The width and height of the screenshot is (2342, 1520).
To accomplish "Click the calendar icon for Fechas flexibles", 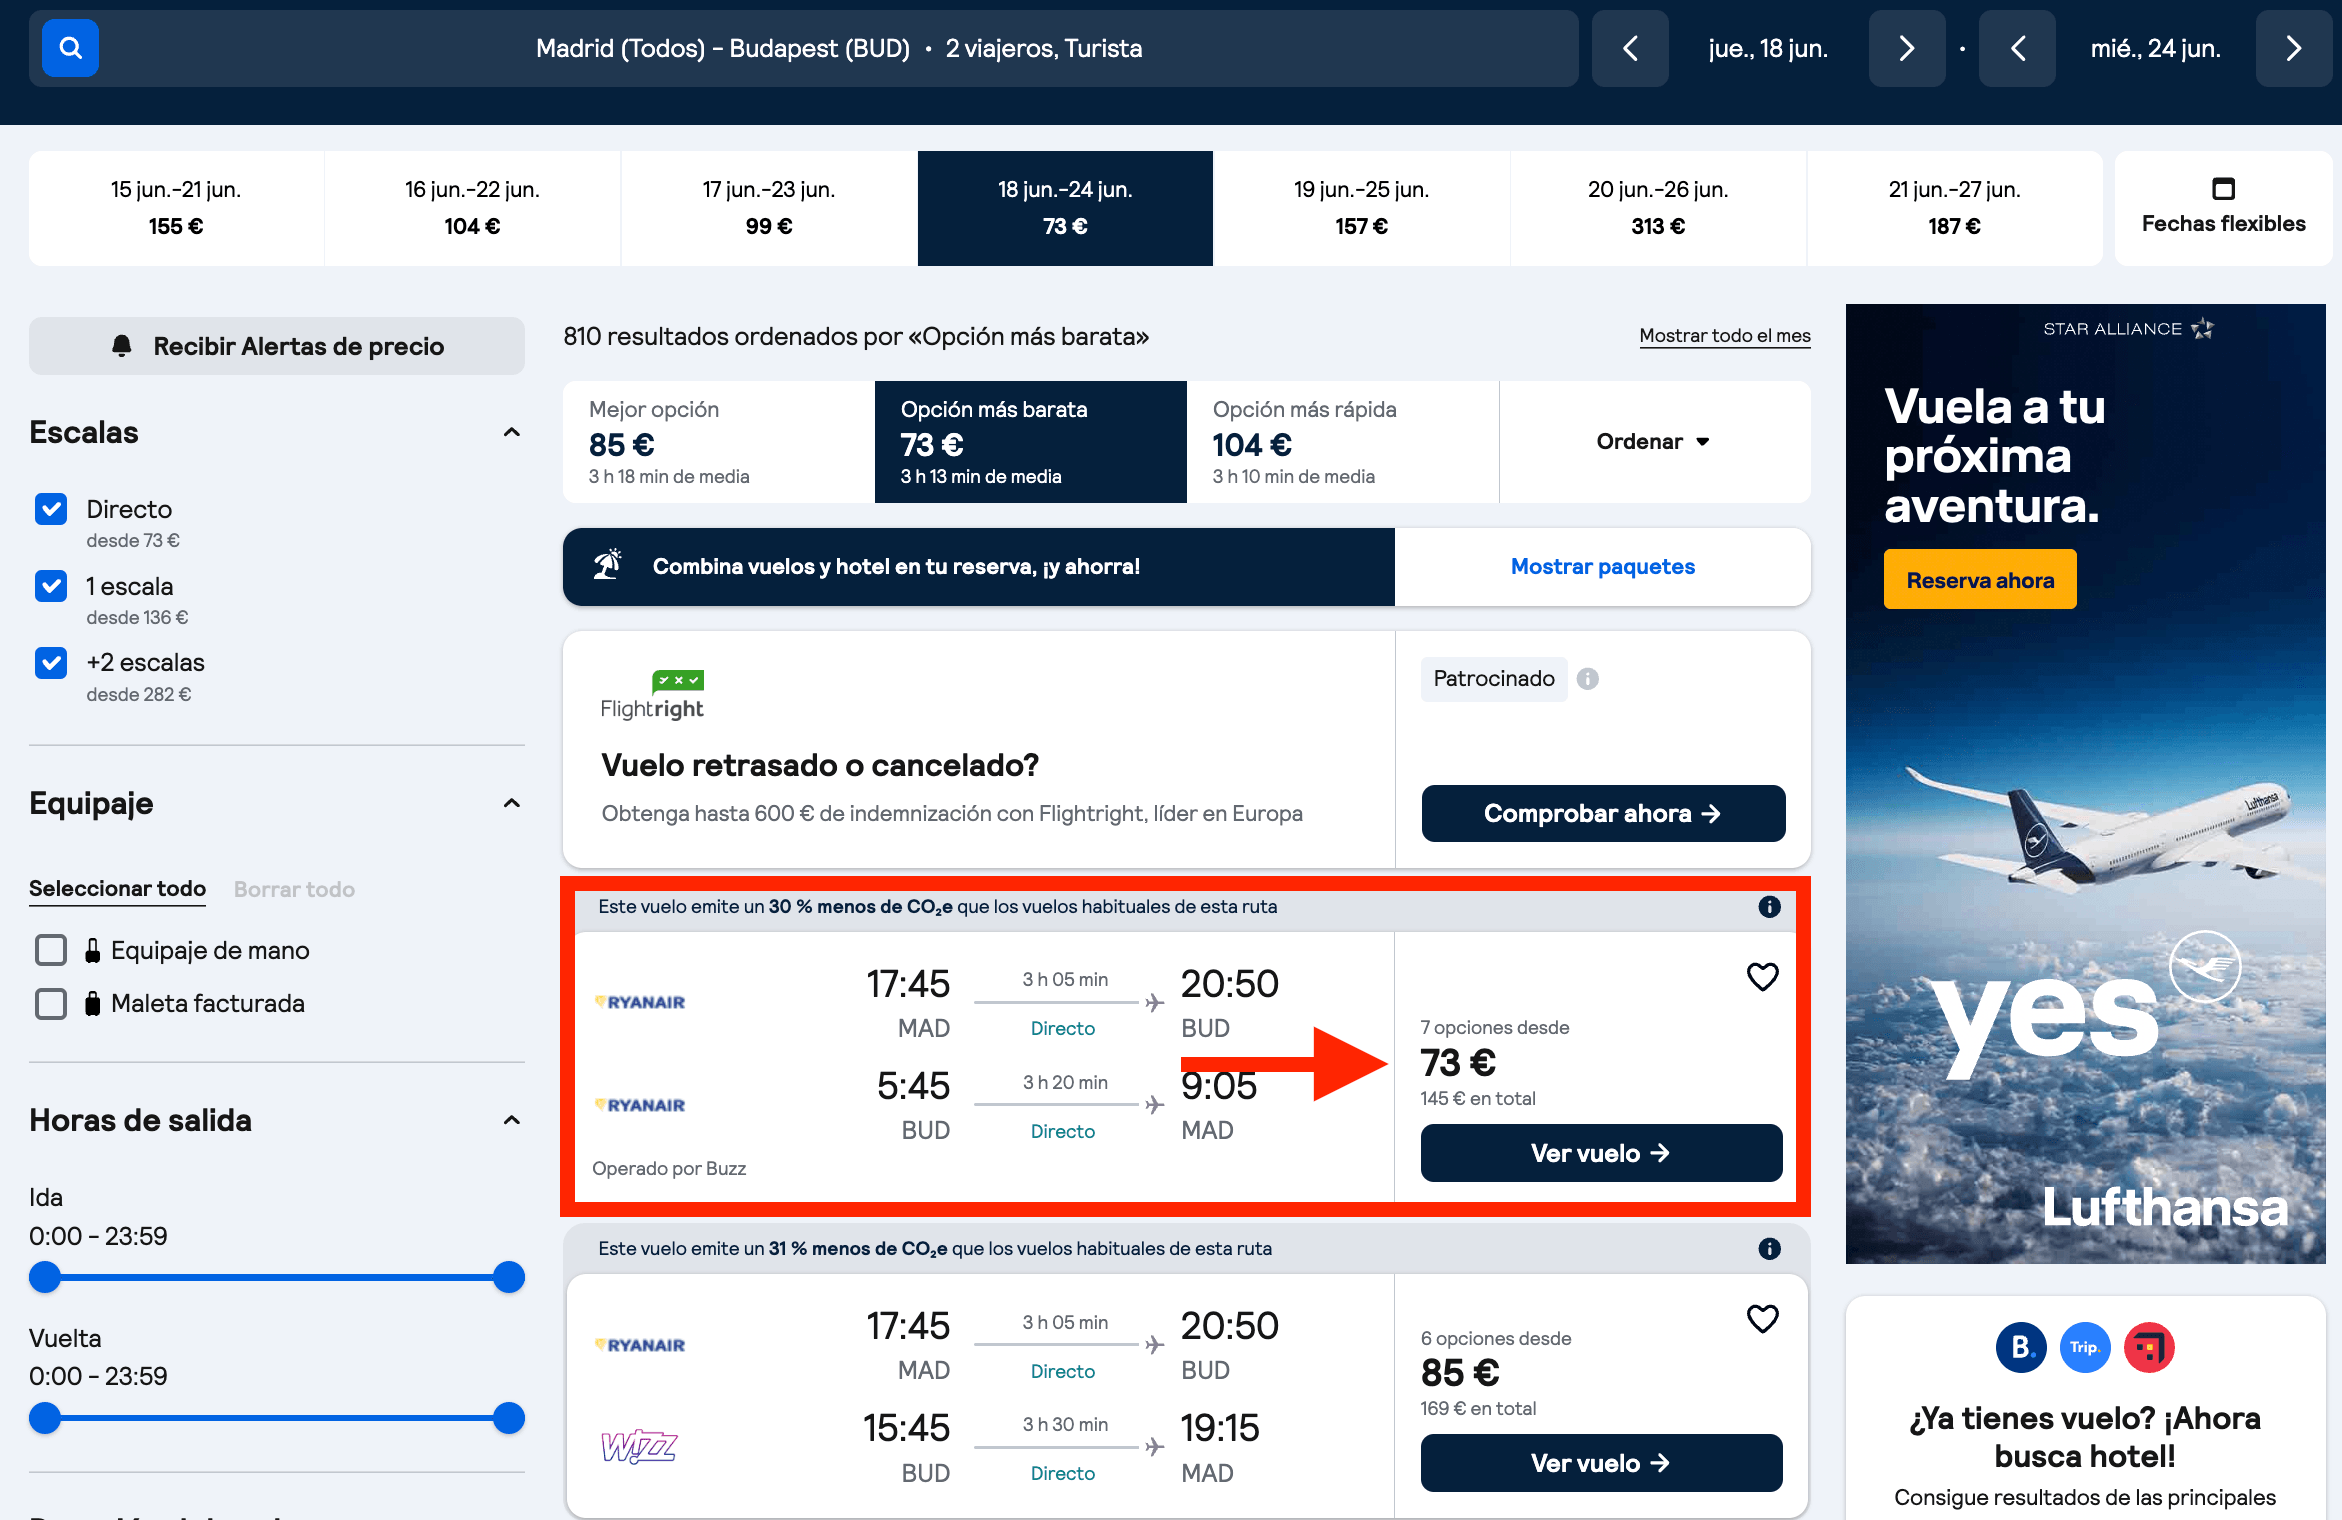I will 2223,188.
